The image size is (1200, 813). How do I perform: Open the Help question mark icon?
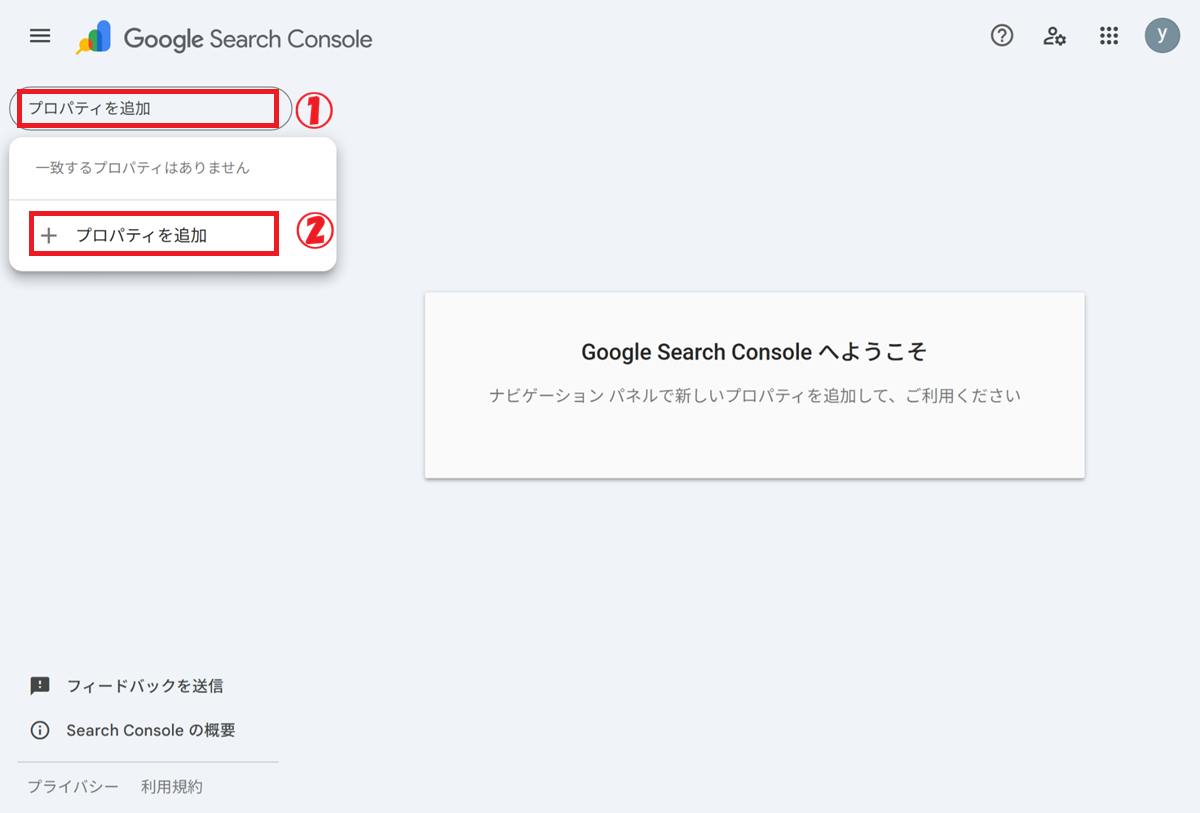(1001, 36)
